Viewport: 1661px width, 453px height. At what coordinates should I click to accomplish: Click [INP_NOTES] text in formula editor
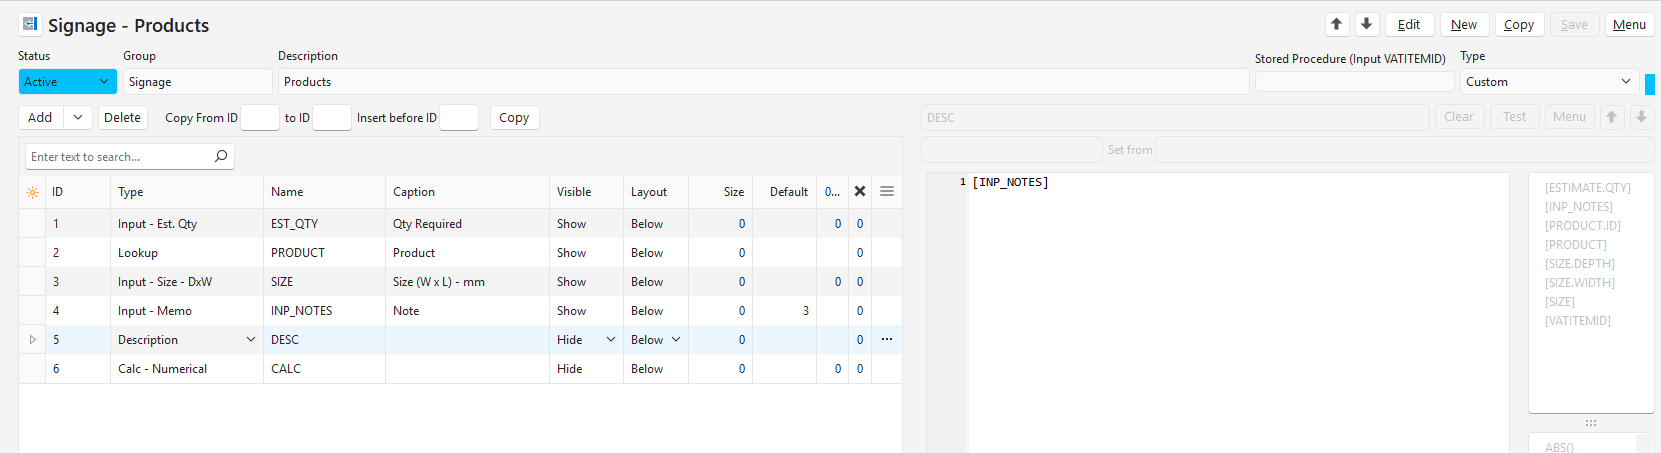(1010, 182)
